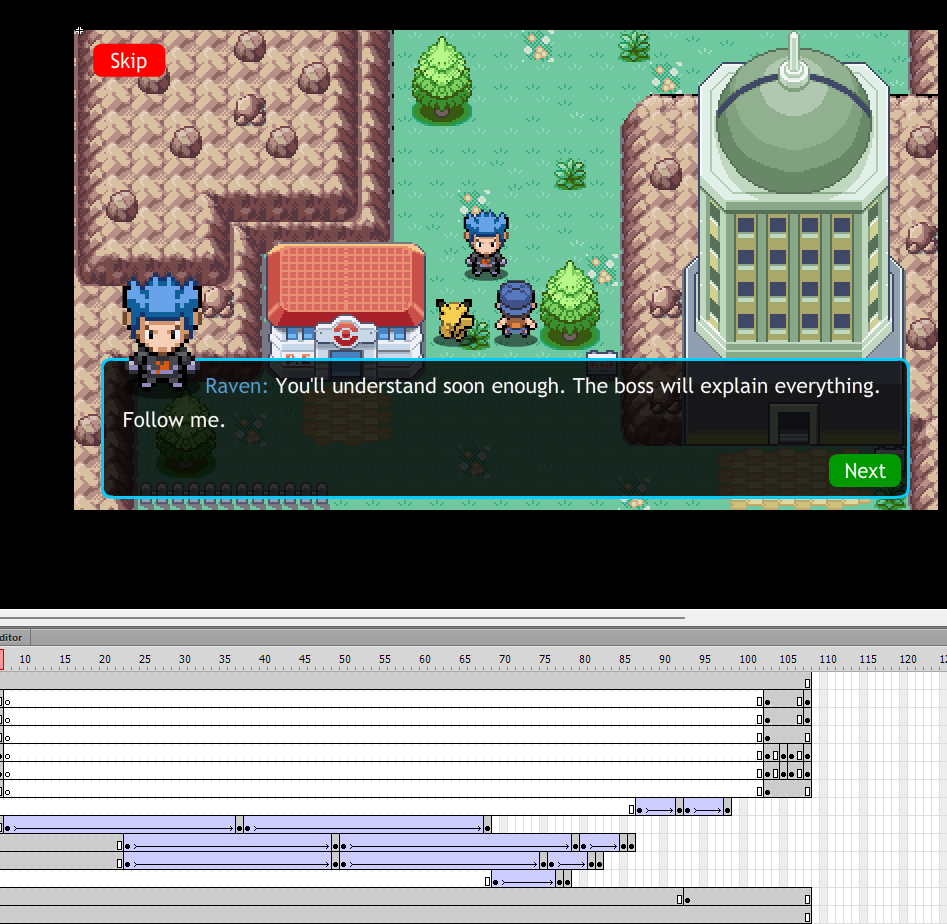The image size is (947, 924).
Task: Click the "Raven:" speaker name in the dialogue
Action: [236, 386]
